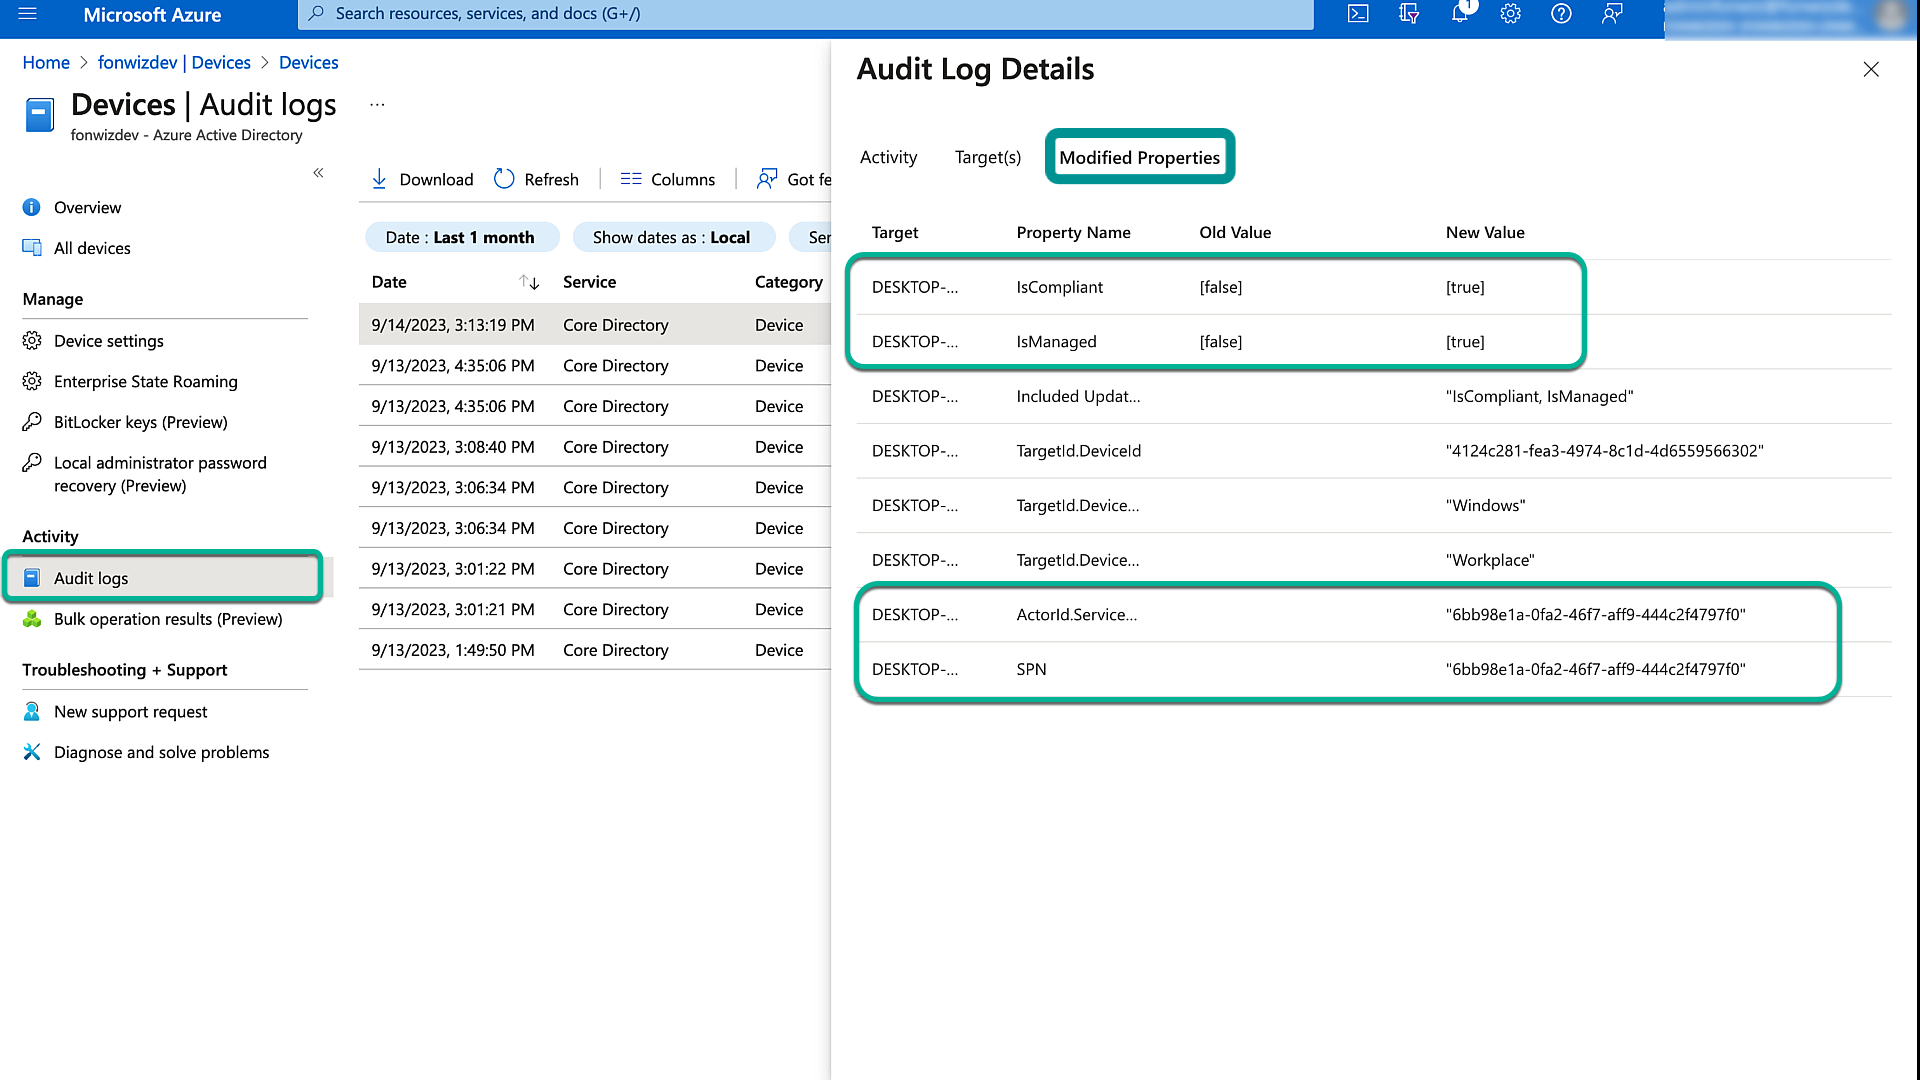Open BitLocker keys (Preview) menu item
The width and height of the screenshot is (1920, 1080).
pos(140,422)
